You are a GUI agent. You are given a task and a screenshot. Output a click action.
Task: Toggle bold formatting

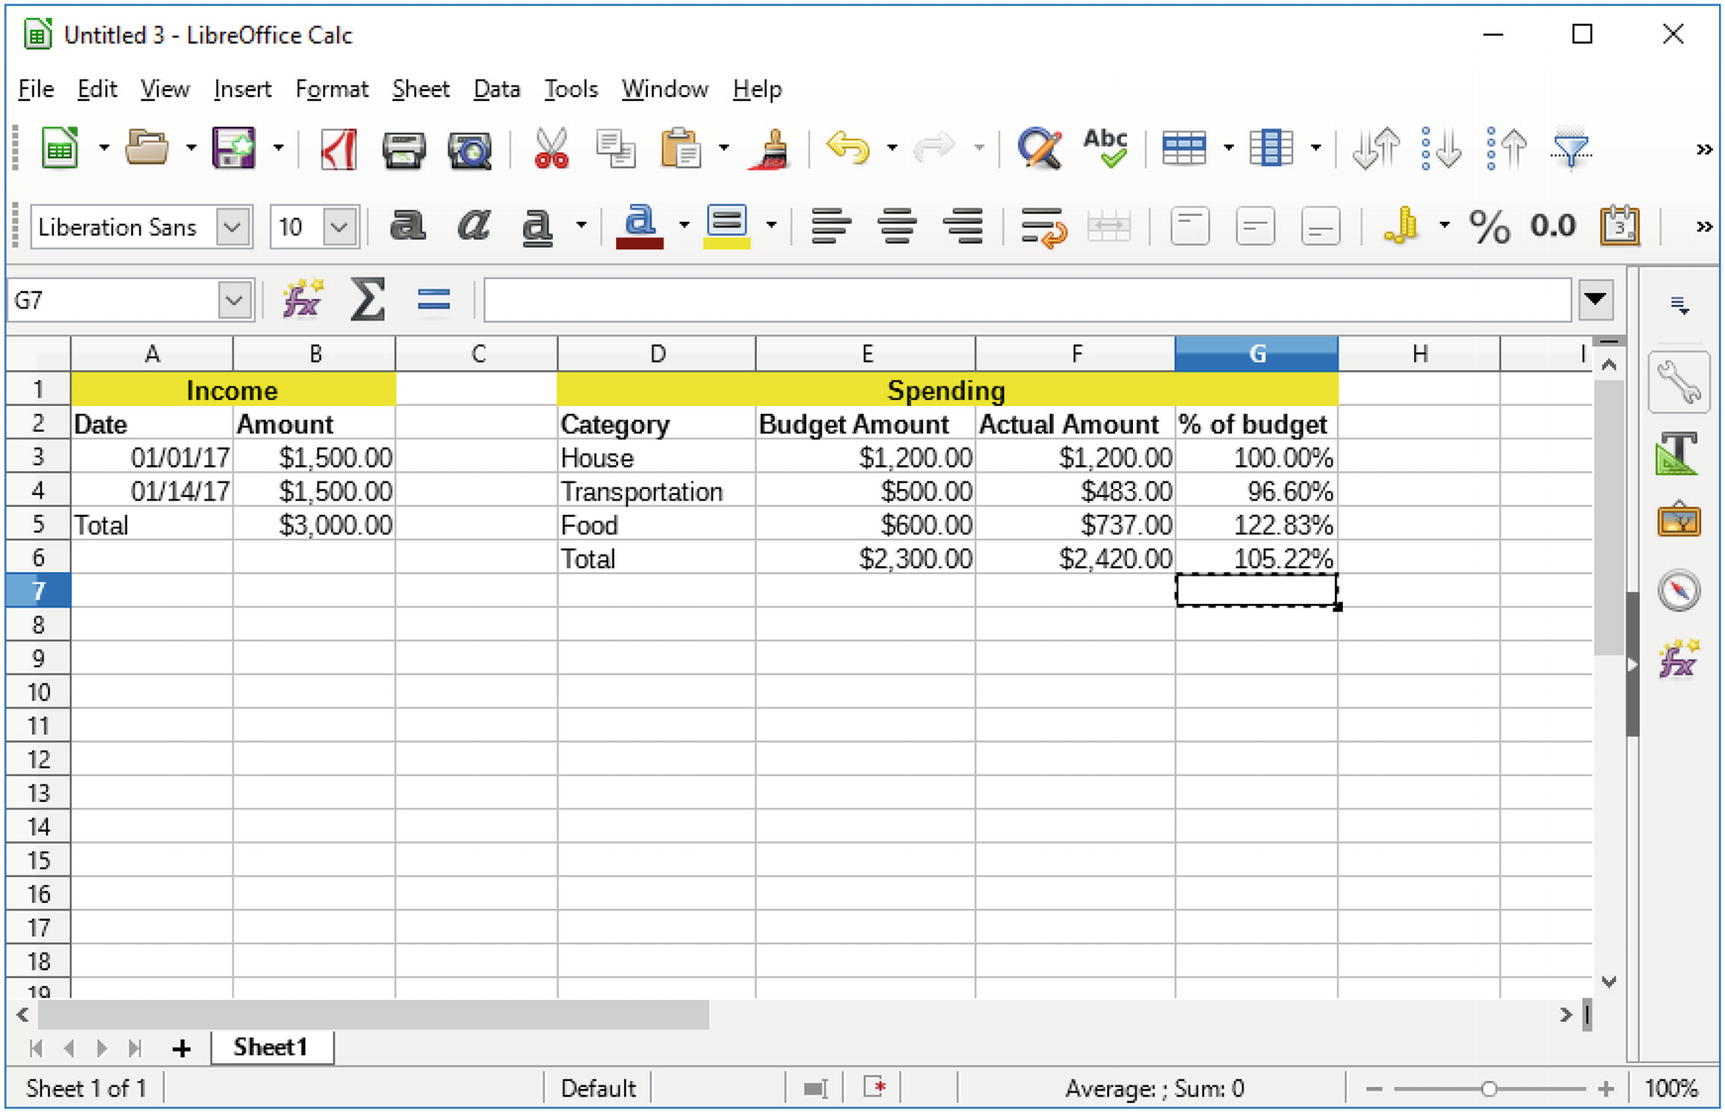coord(407,226)
